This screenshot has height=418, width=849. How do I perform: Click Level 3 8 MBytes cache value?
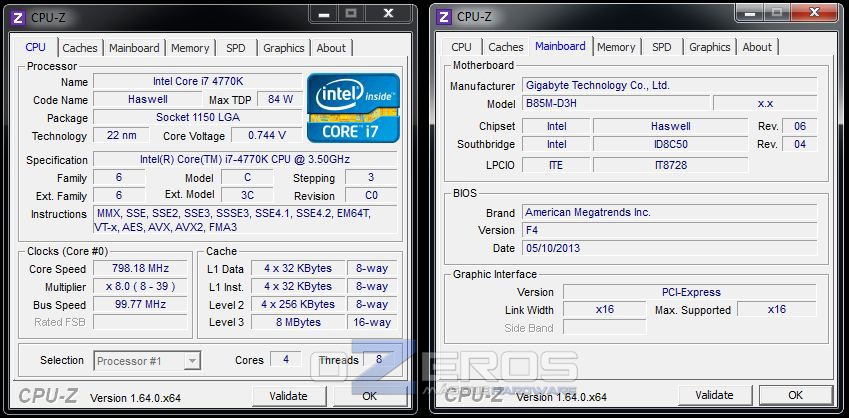(x=298, y=322)
